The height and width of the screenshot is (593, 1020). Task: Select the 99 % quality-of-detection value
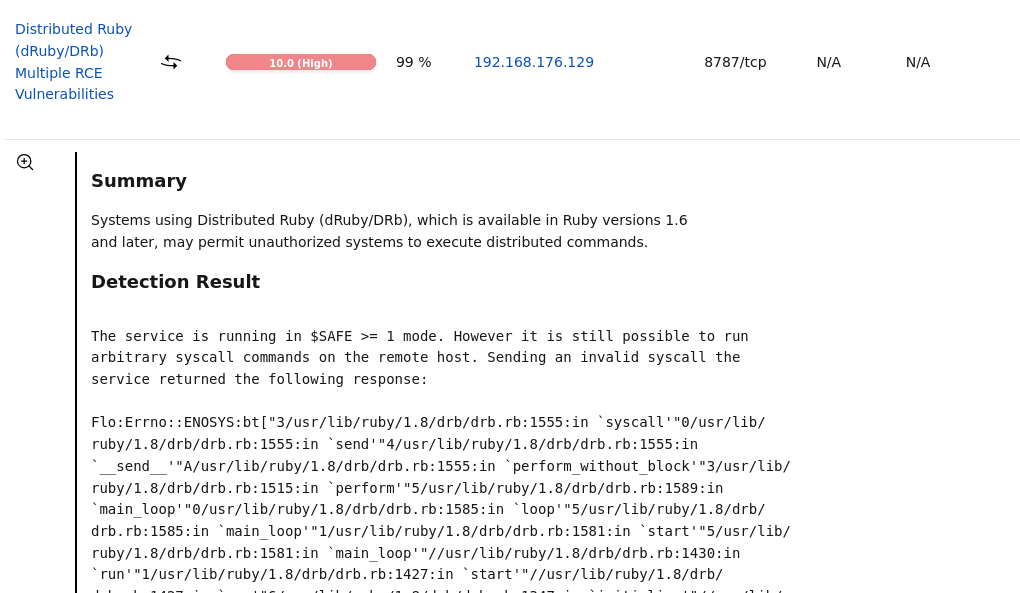413,62
